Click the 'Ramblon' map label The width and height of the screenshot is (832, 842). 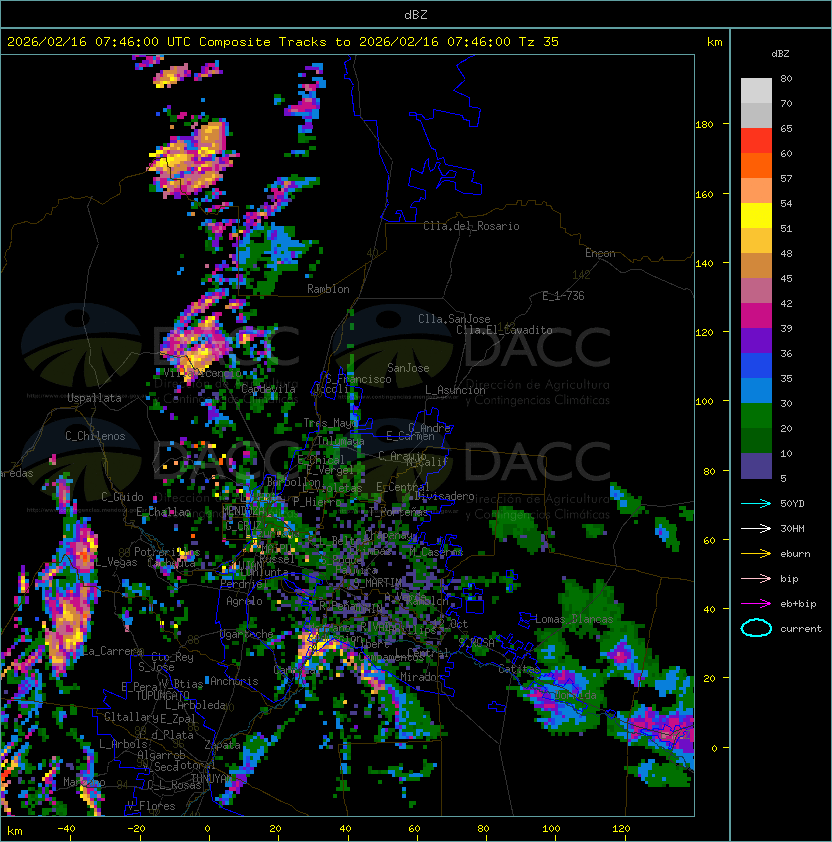(x=328, y=289)
